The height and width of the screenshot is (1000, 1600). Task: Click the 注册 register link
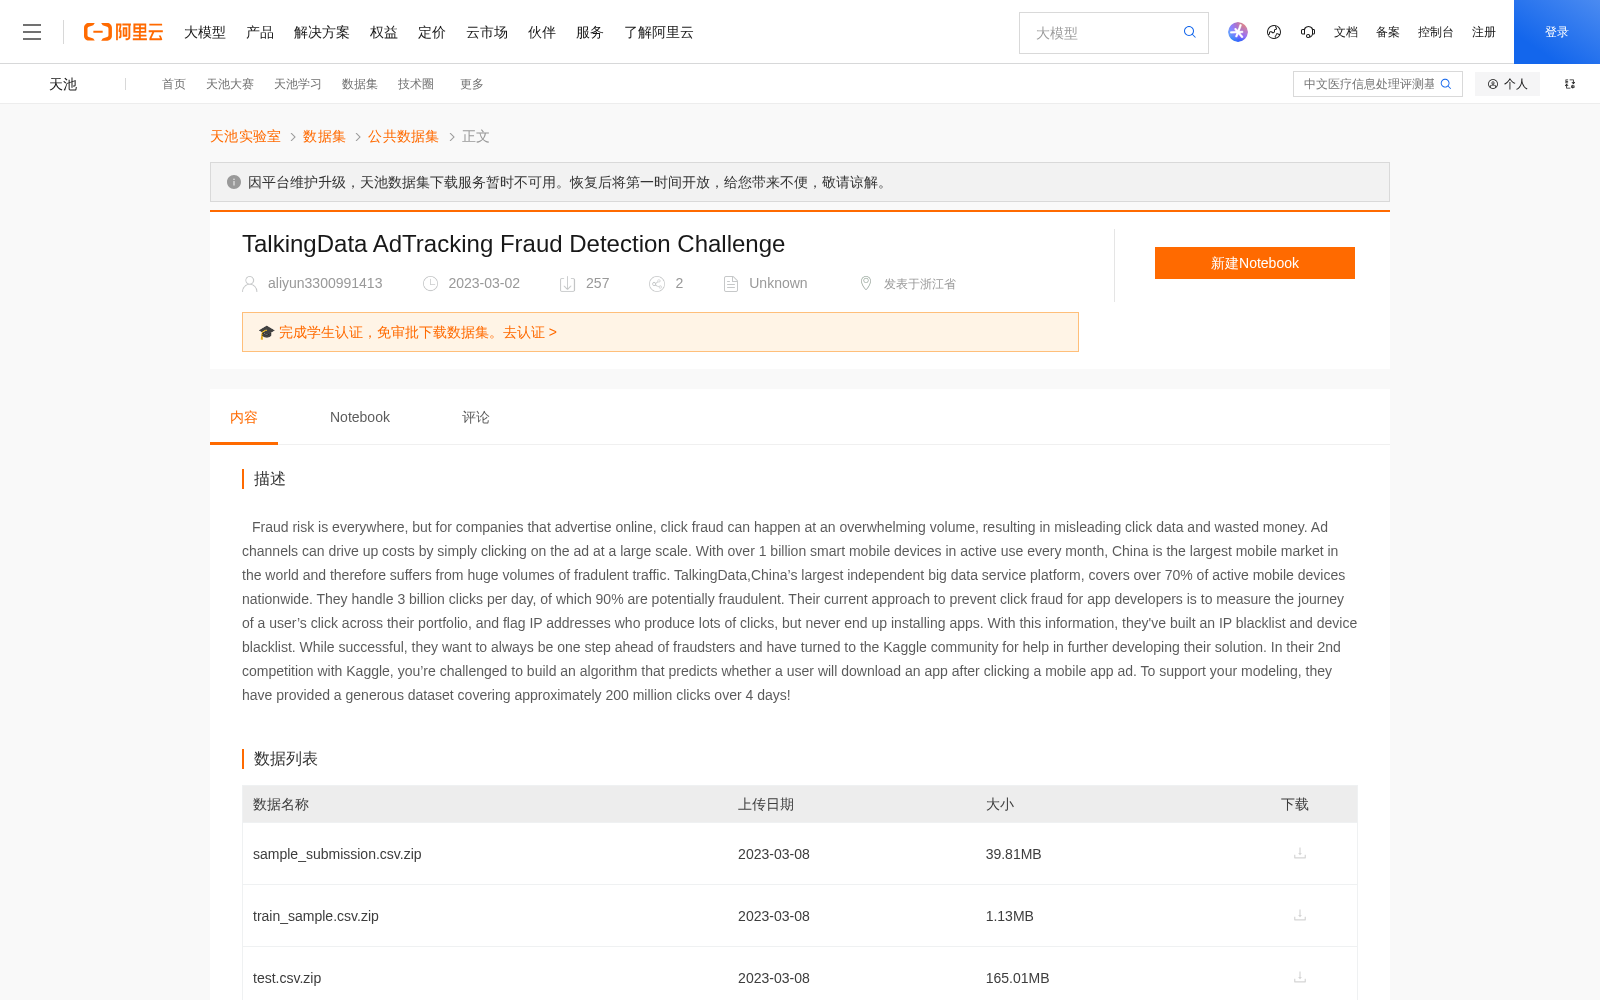click(x=1484, y=32)
